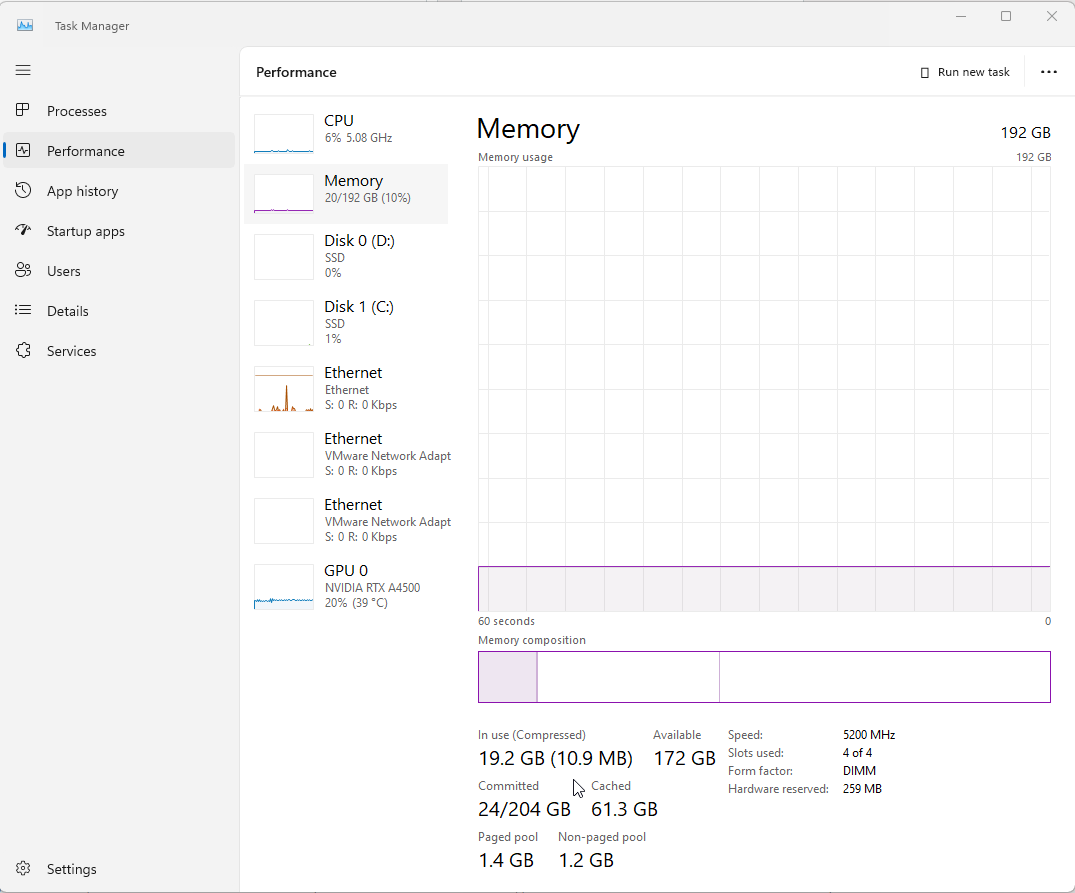The width and height of the screenshot is (1075, 893).
Task: Click Run new task
Action: point(963,71)
